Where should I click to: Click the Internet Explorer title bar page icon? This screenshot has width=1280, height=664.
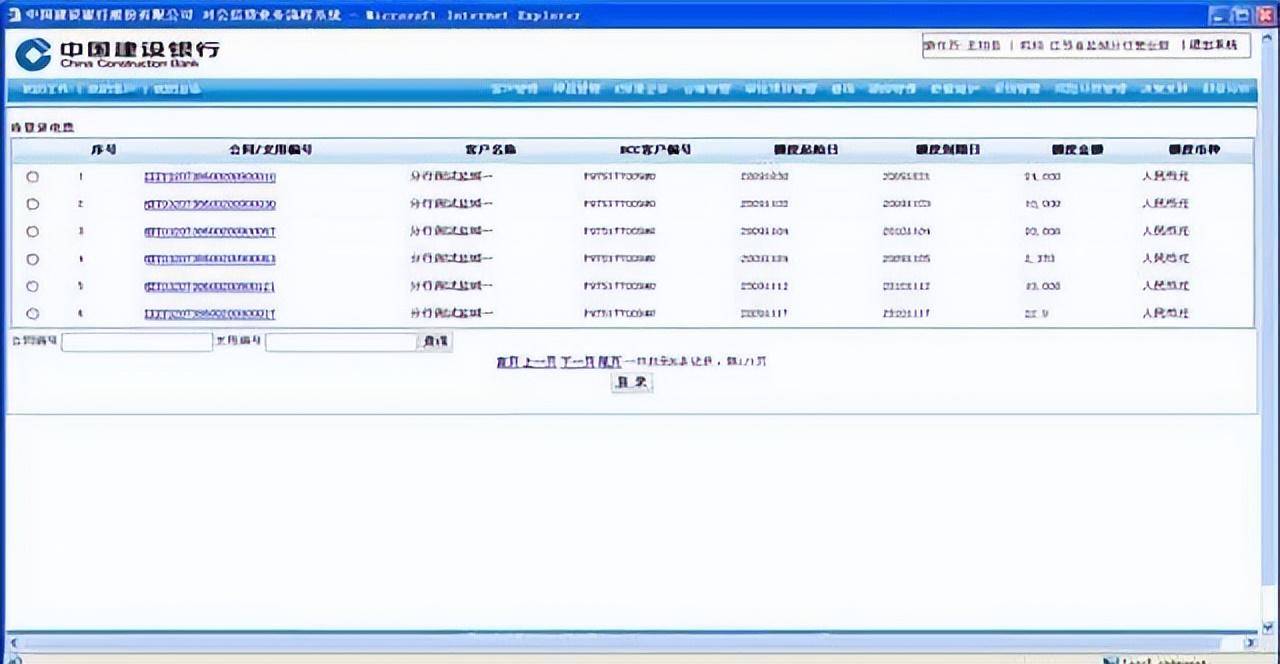[14, 15]
